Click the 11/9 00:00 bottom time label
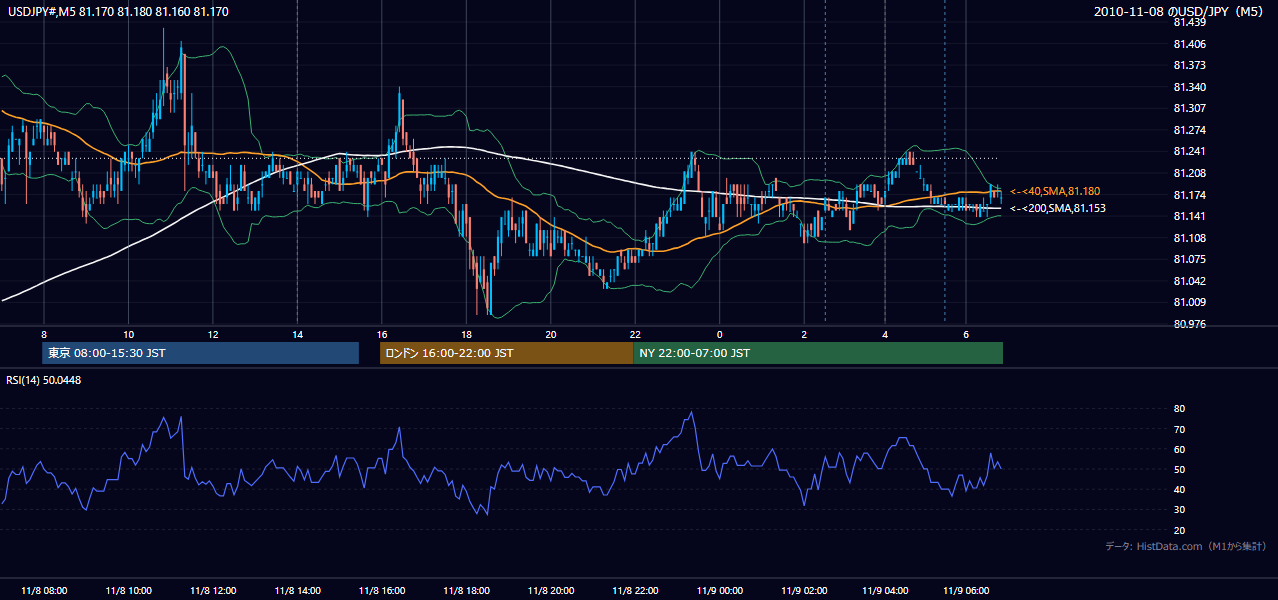1278x600 pixels. [719, 590]
